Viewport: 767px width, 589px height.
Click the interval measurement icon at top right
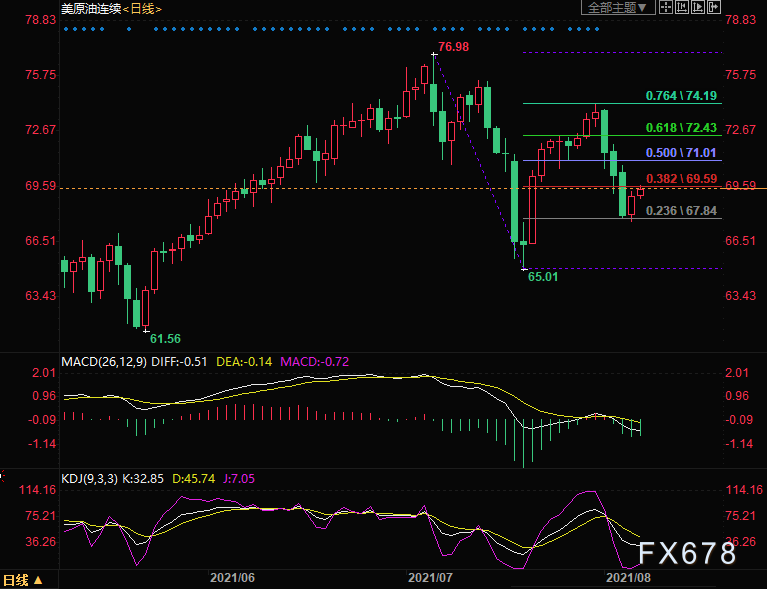(x=682, y=7)
